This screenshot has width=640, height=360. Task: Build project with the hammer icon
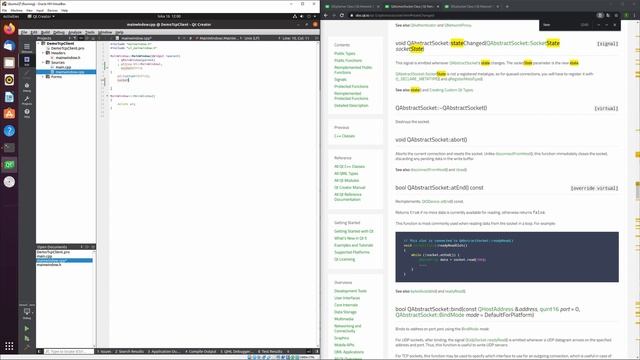coord(27,347)
